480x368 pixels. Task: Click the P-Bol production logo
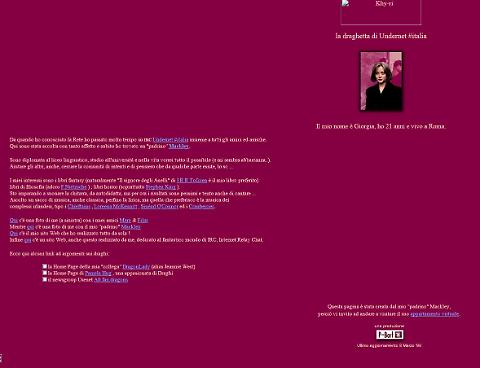(390, 334)
